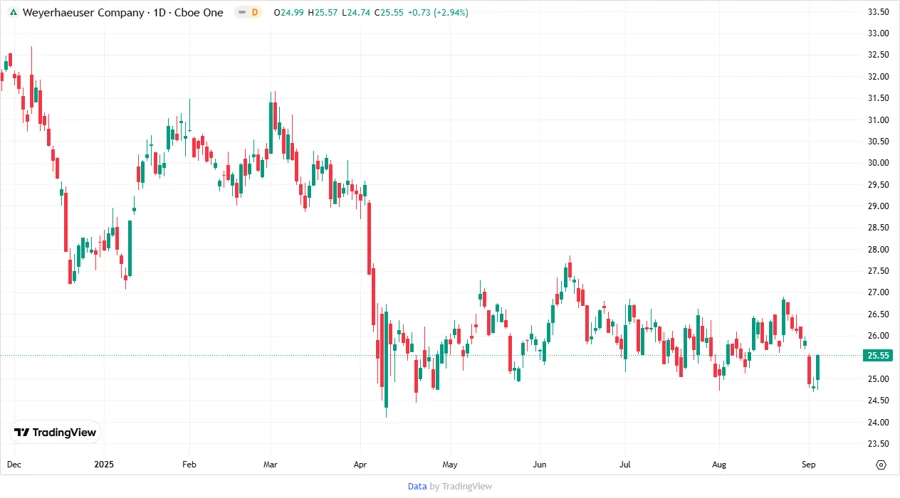Select the Apr label on time axis
The width and height of the screenshot is (900, 498).
[360, 464]
